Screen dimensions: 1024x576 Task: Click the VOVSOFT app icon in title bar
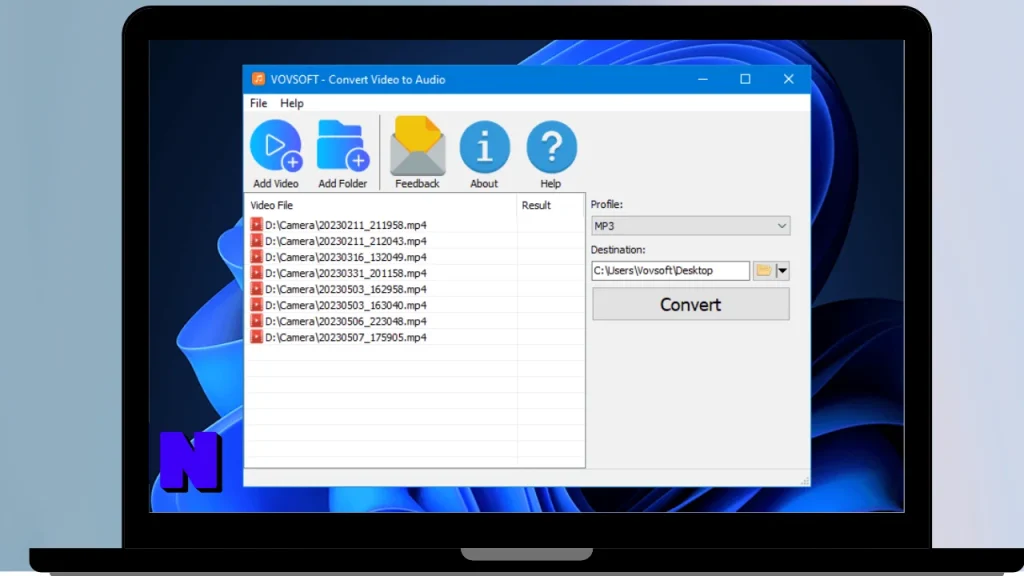[259, 79]
